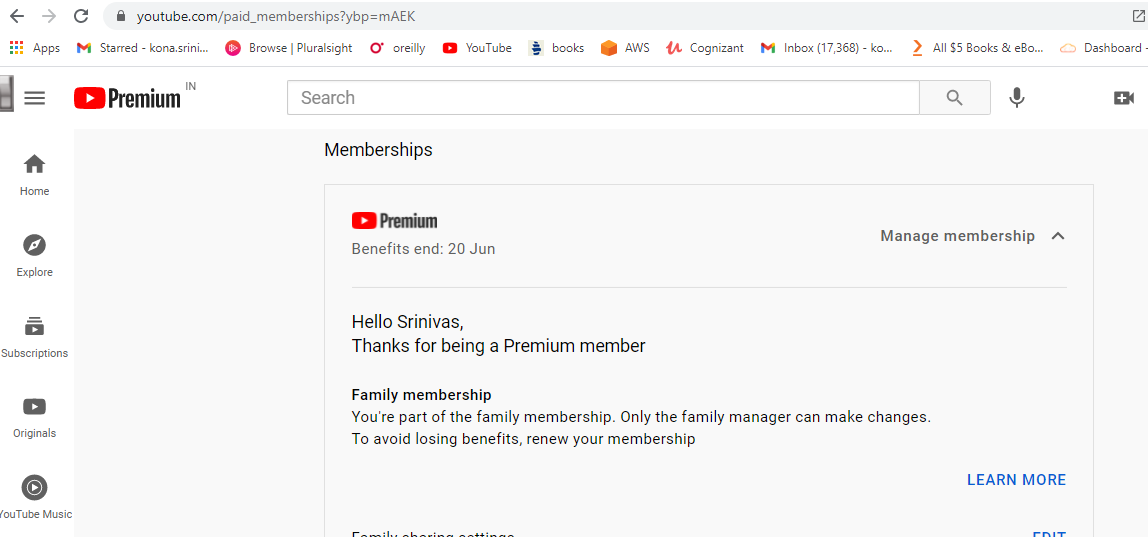The height and width of the screenshot is (537, 1148).
Task: Click the Manage membership label
Action: coord(957,236)
